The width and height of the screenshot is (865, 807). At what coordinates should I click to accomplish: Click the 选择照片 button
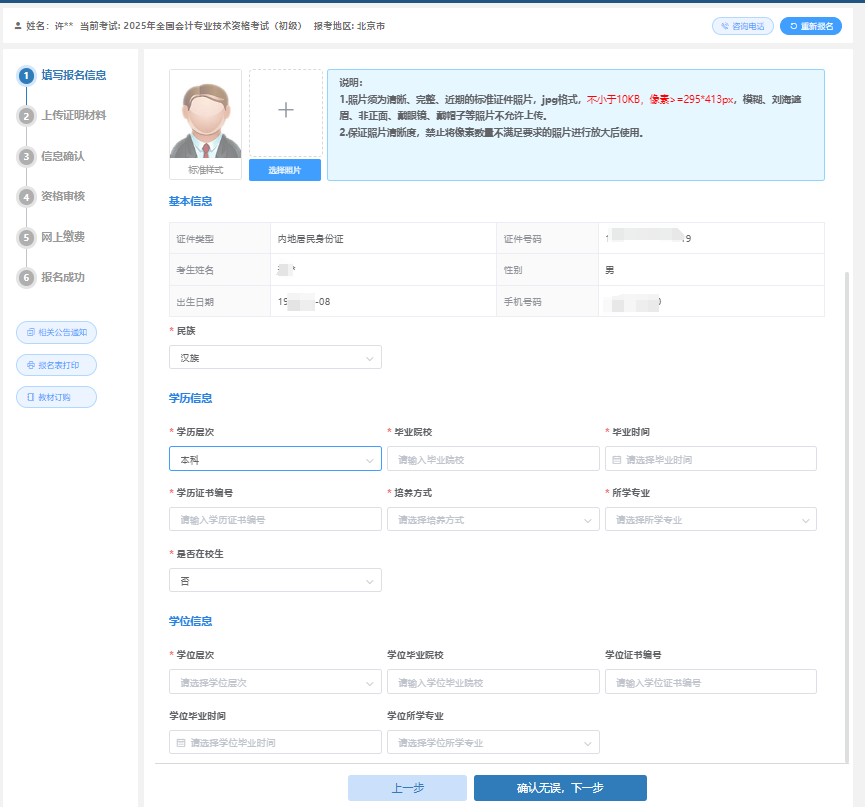click(285, 170)
